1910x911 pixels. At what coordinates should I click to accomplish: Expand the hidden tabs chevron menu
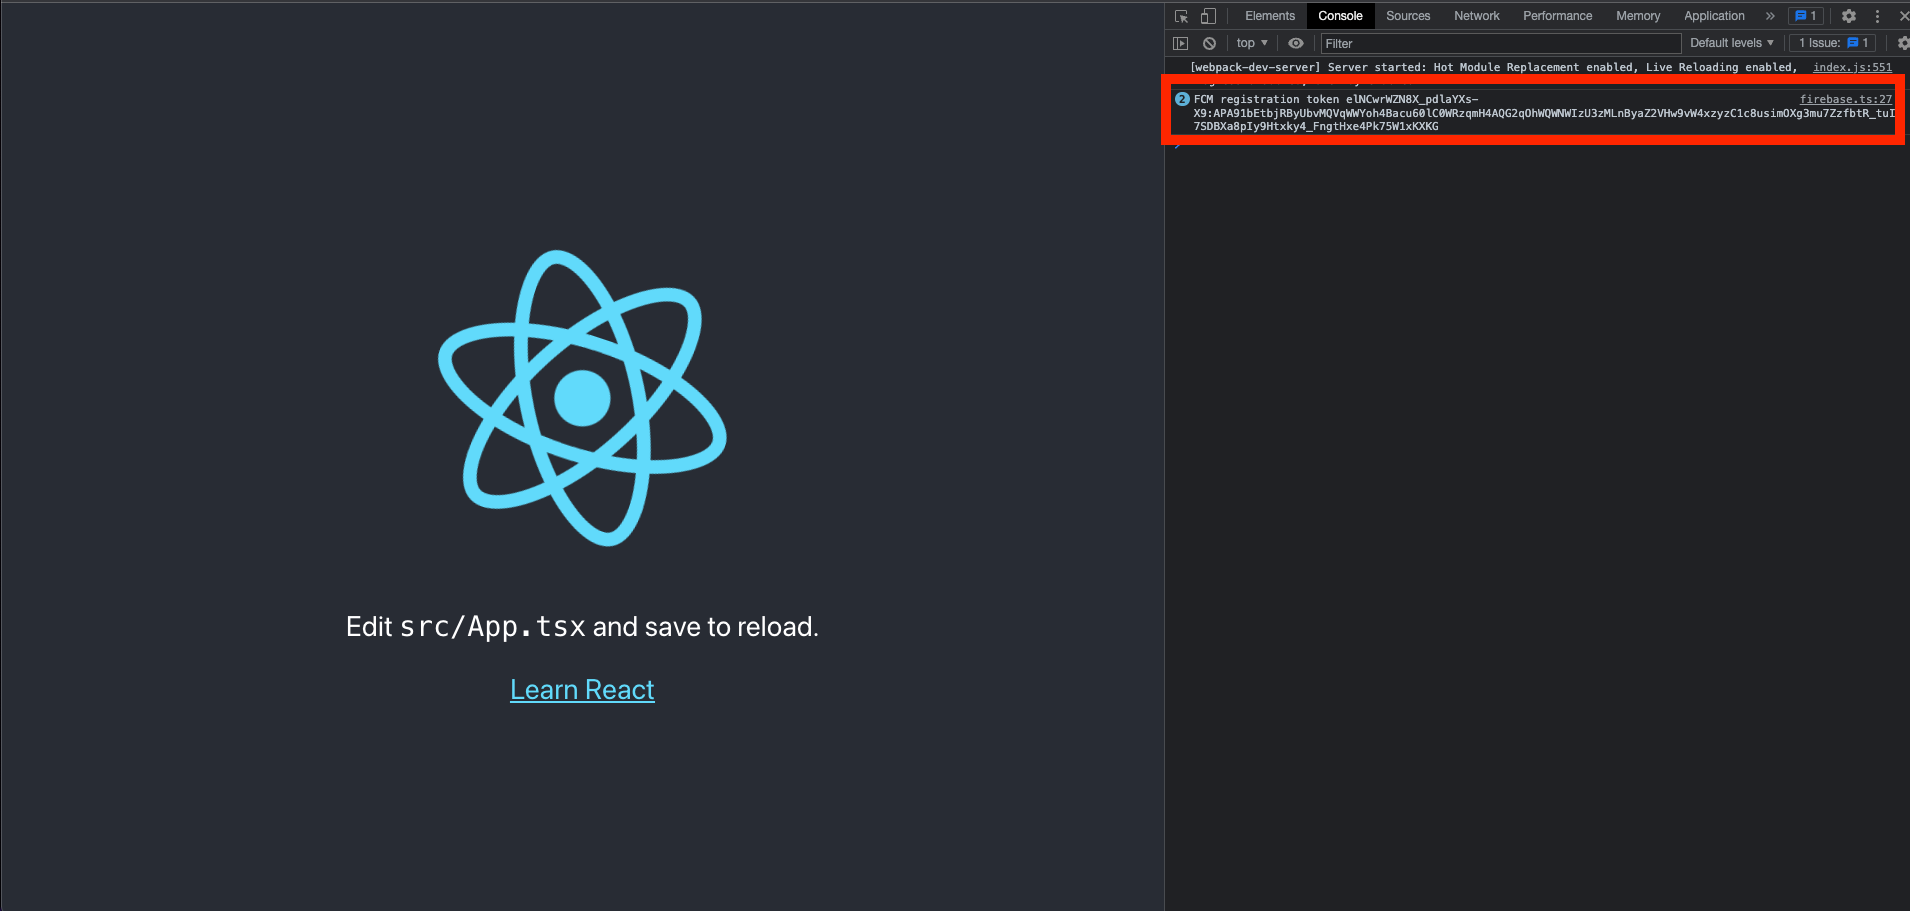tap(1770, 16)
